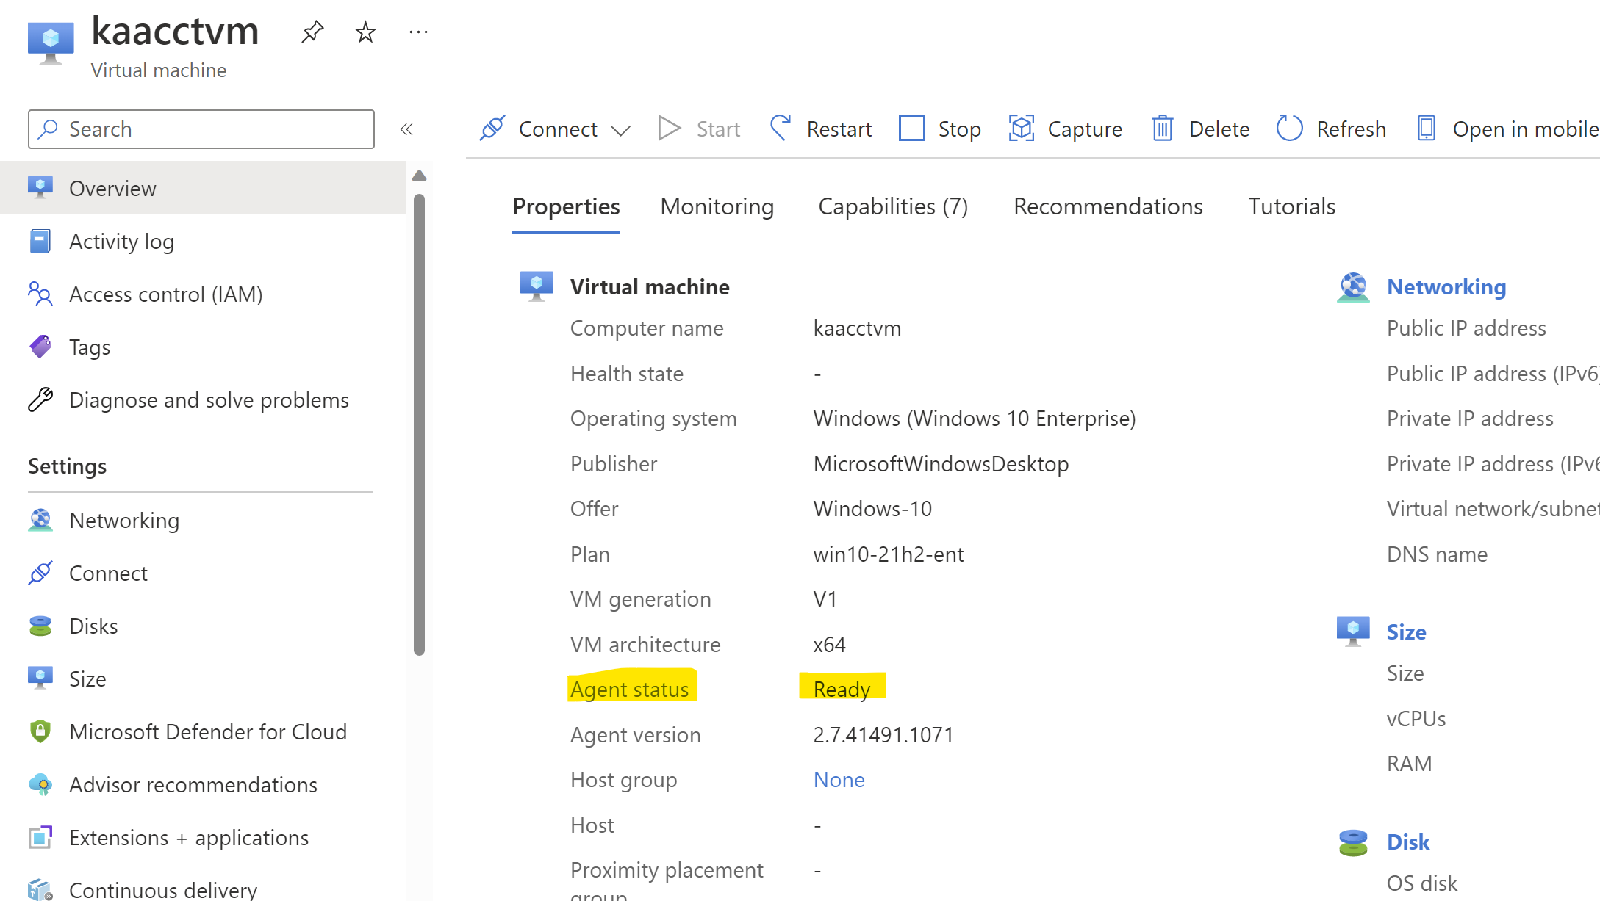Select the Agent version value 2.7.41491.1071
This screenshot has height=901, width=1600.
(x=883, y=735)
